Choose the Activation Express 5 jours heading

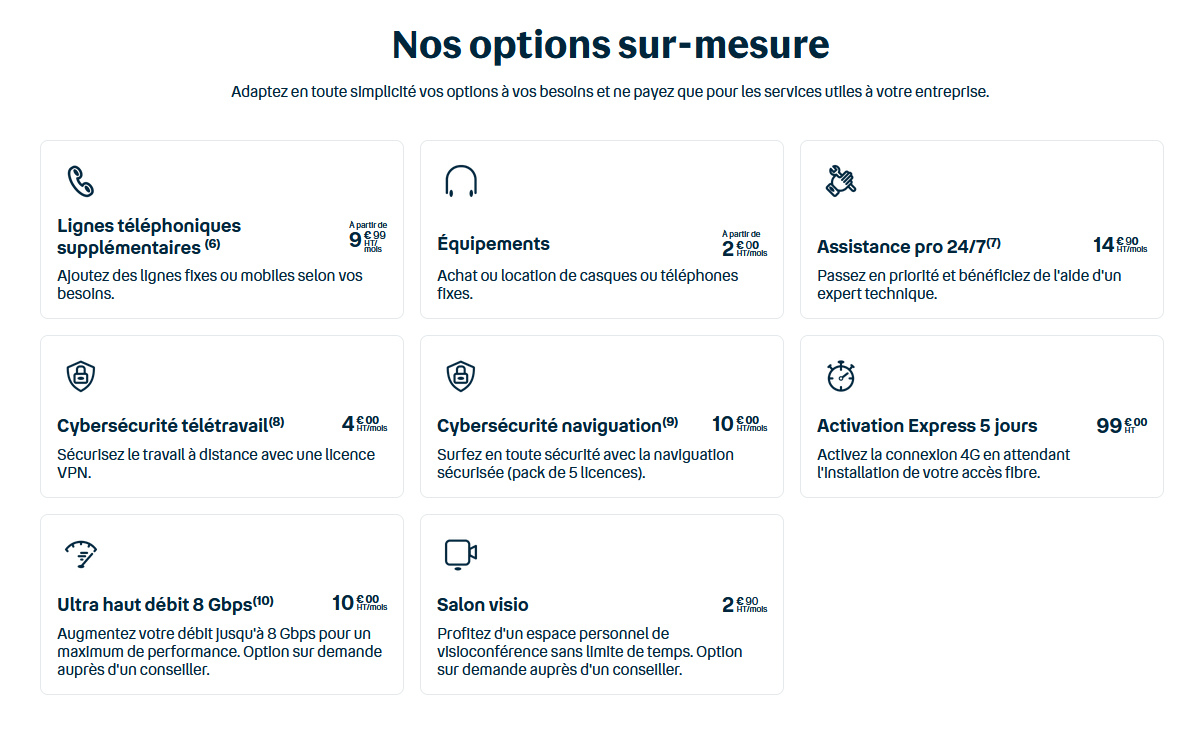click(927, 426)
